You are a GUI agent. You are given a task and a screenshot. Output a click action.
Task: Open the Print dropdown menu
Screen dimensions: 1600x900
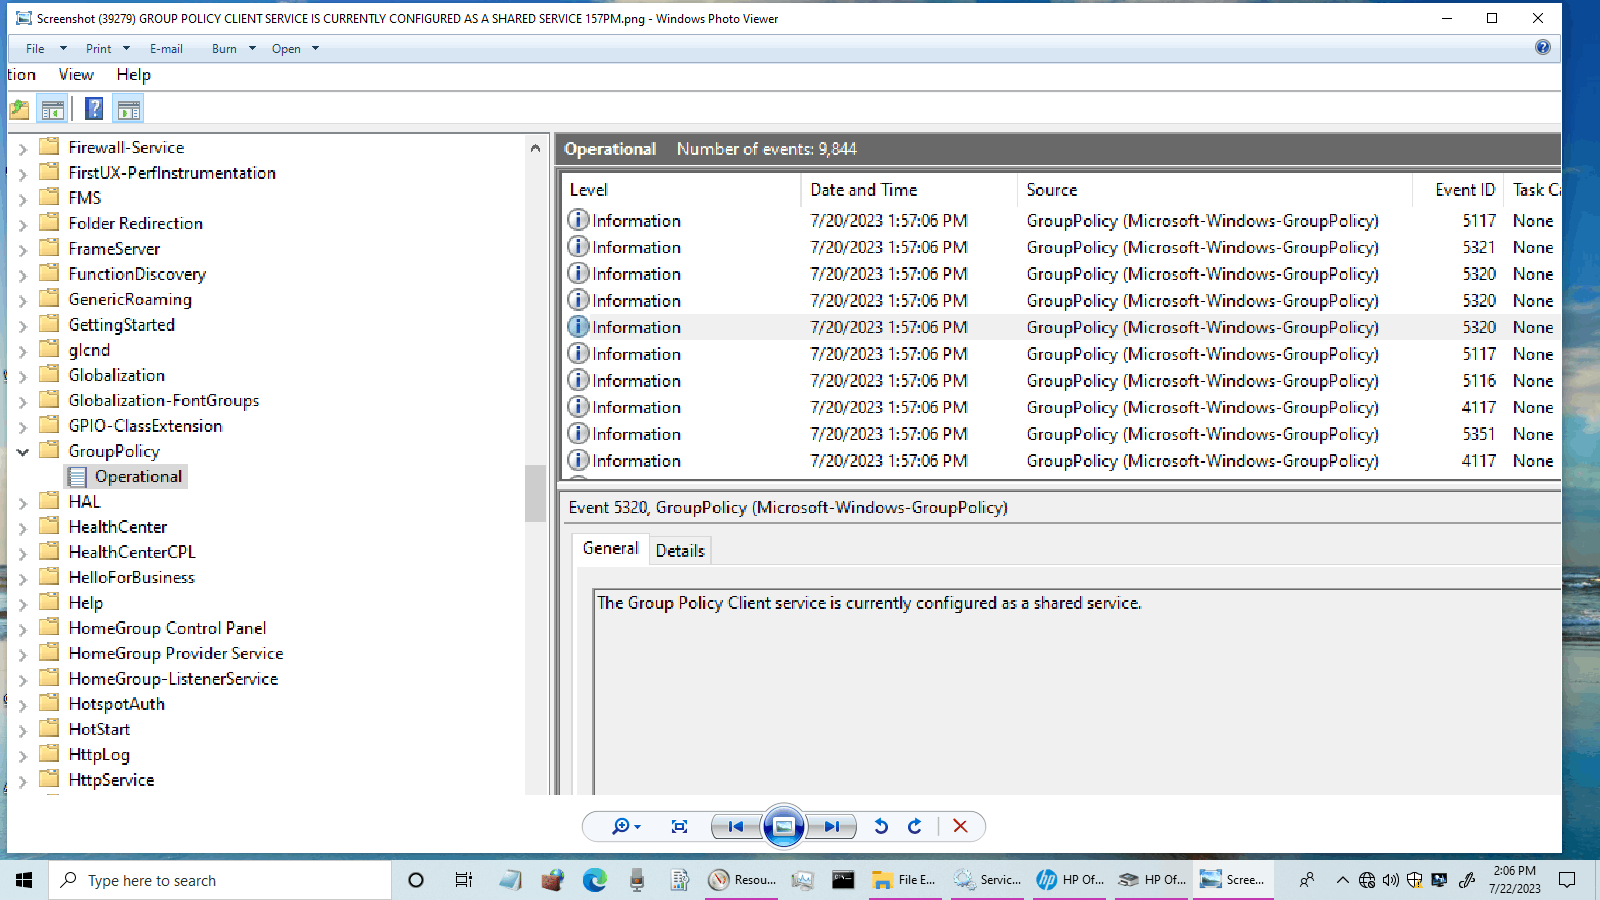click(x=108, y=48)
